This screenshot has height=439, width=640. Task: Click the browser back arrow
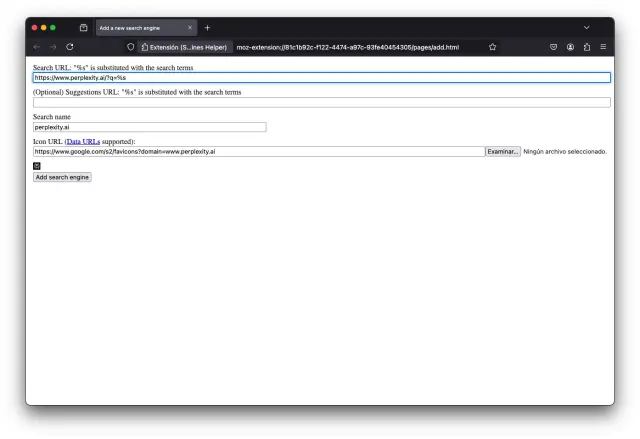click(x=37, y=47)
